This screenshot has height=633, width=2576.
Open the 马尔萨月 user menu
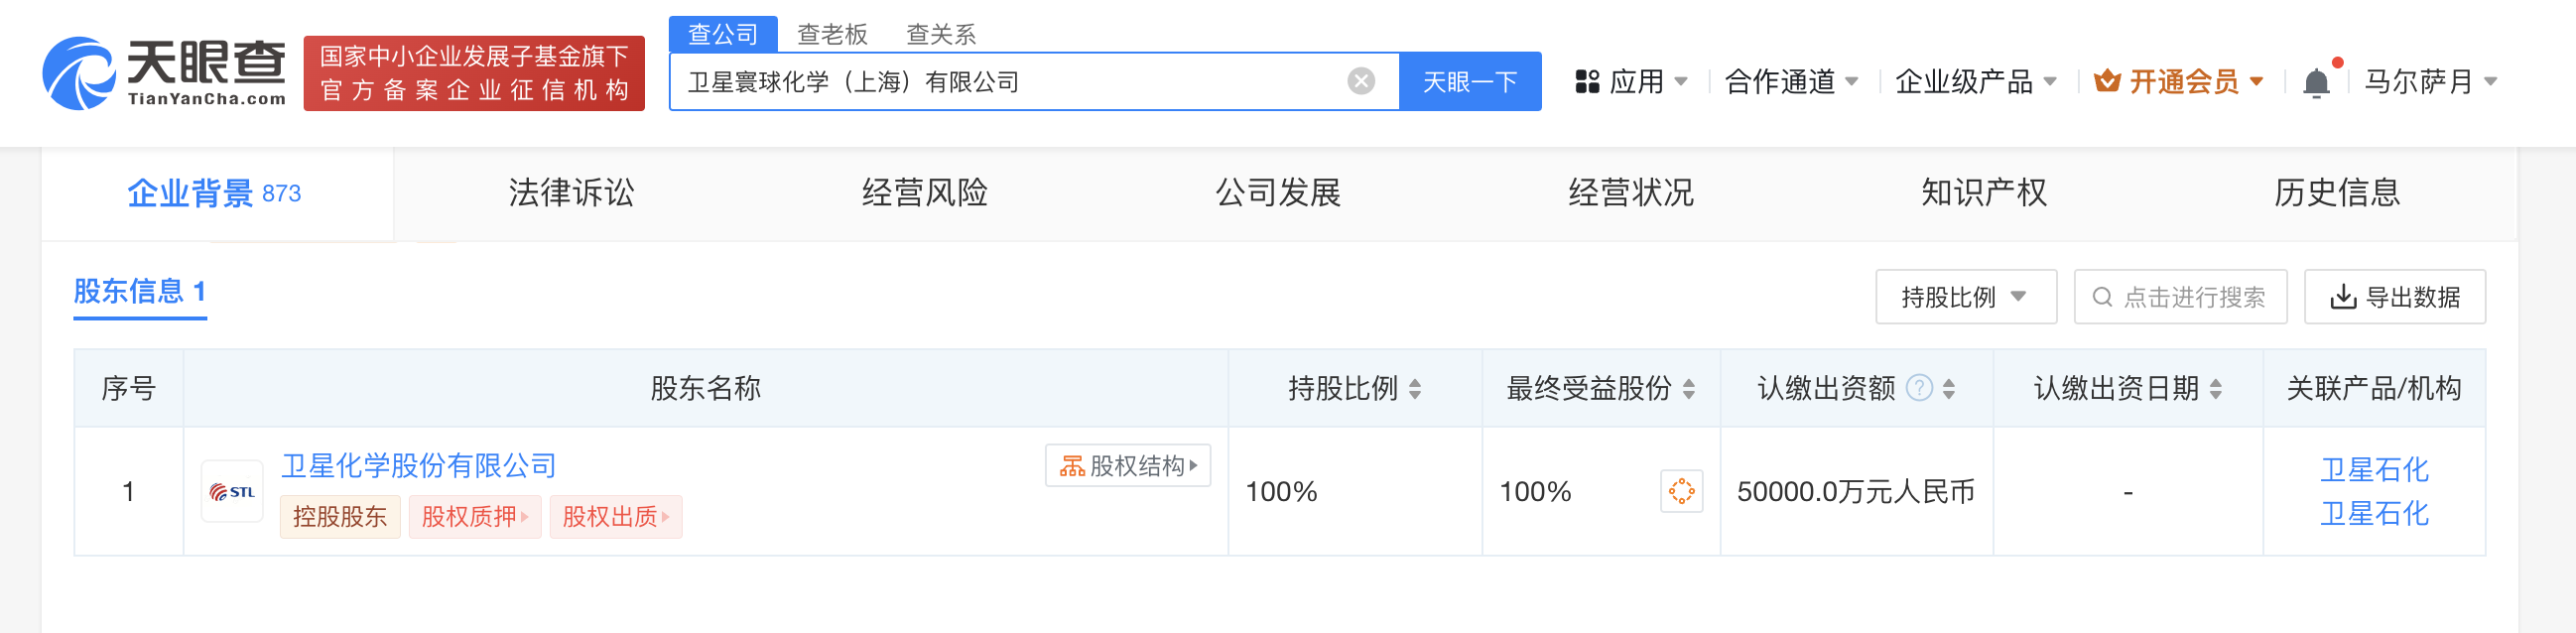(x=2431, y=81)
